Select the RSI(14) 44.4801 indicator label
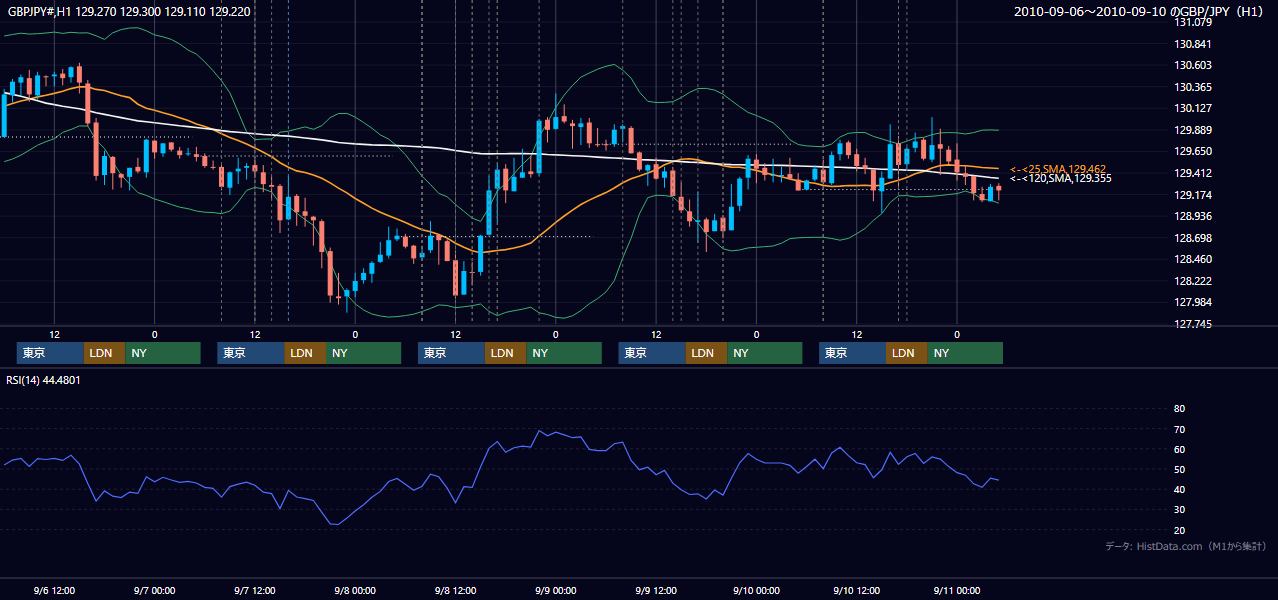The width and height of the screenshot is (1278, 600). [43, 380]
